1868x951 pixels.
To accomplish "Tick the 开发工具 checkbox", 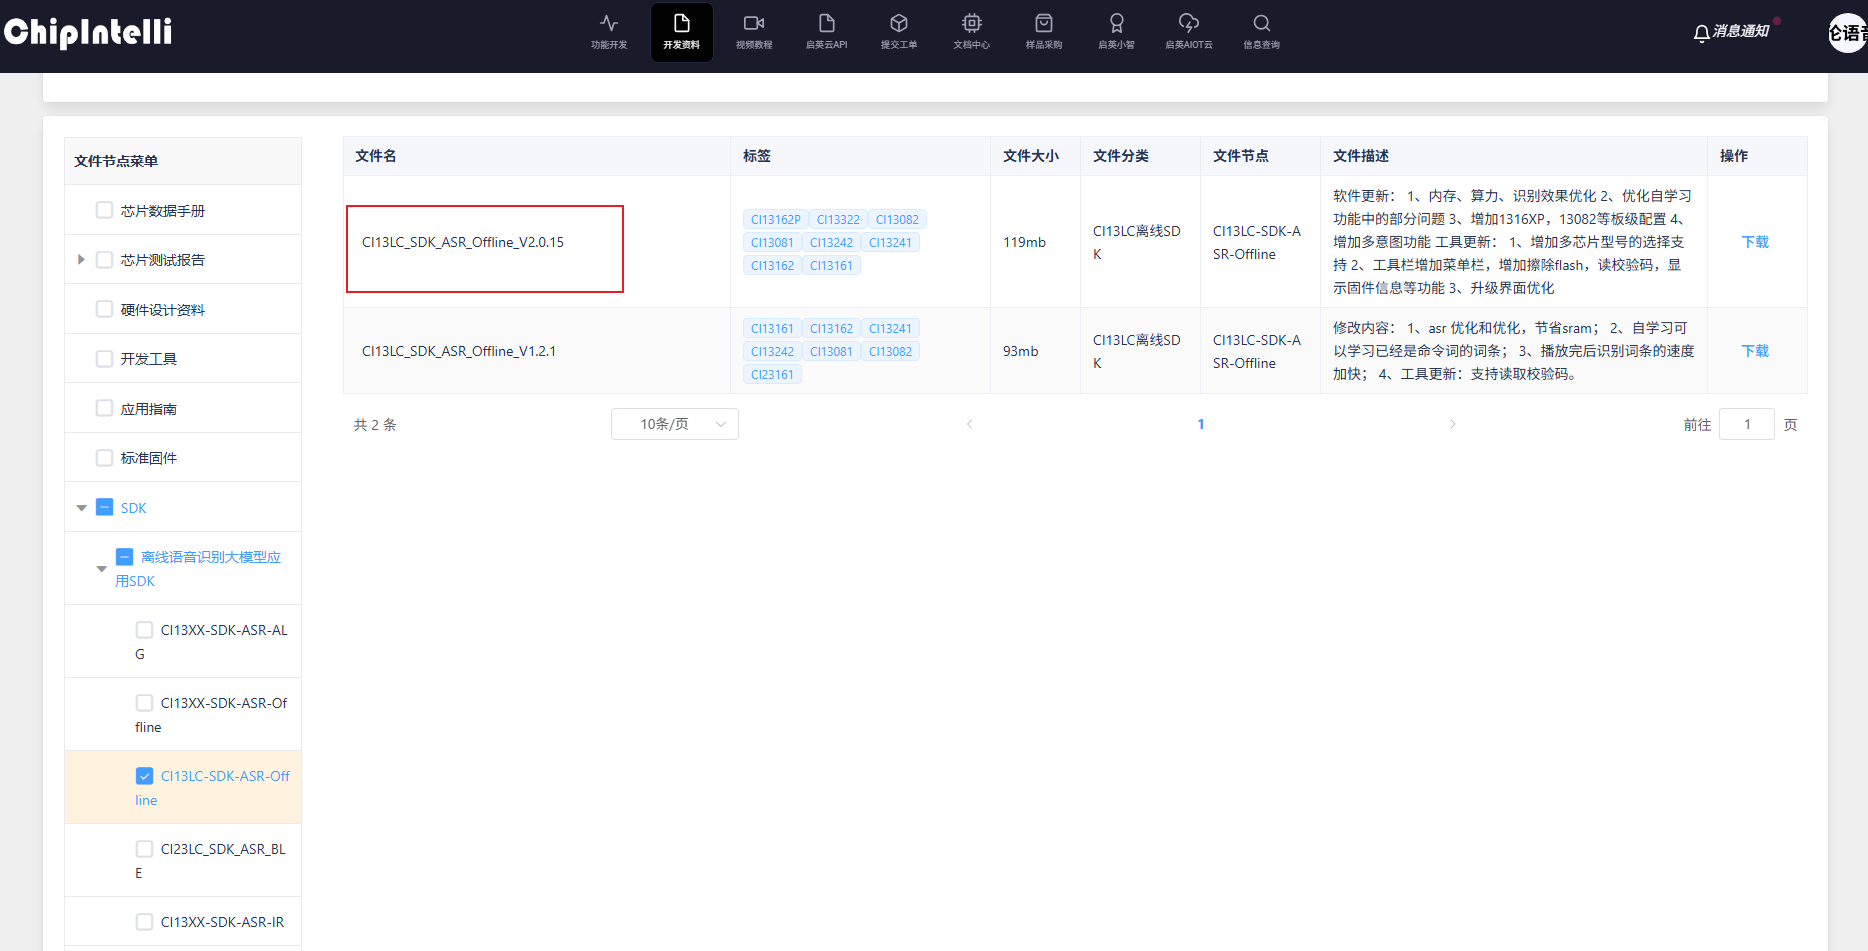I will 104,358.
